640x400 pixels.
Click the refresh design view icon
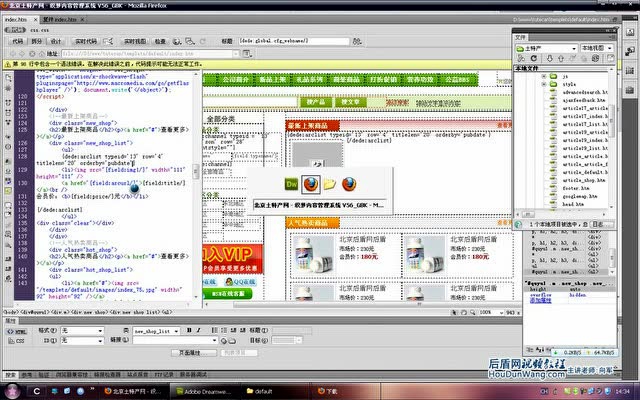click(x=202, y=41)
